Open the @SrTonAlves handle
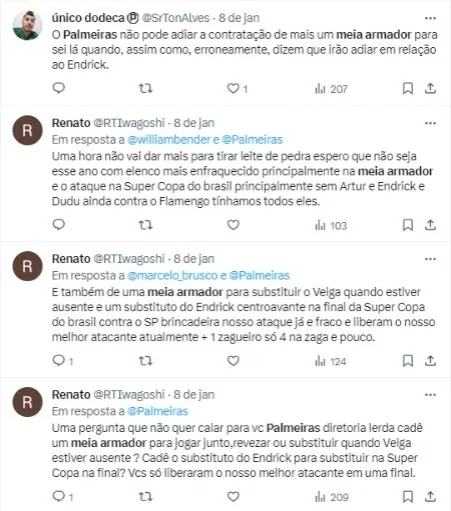Image resolution: width=451 pixels, height=511 pixels. click(176, 18)
